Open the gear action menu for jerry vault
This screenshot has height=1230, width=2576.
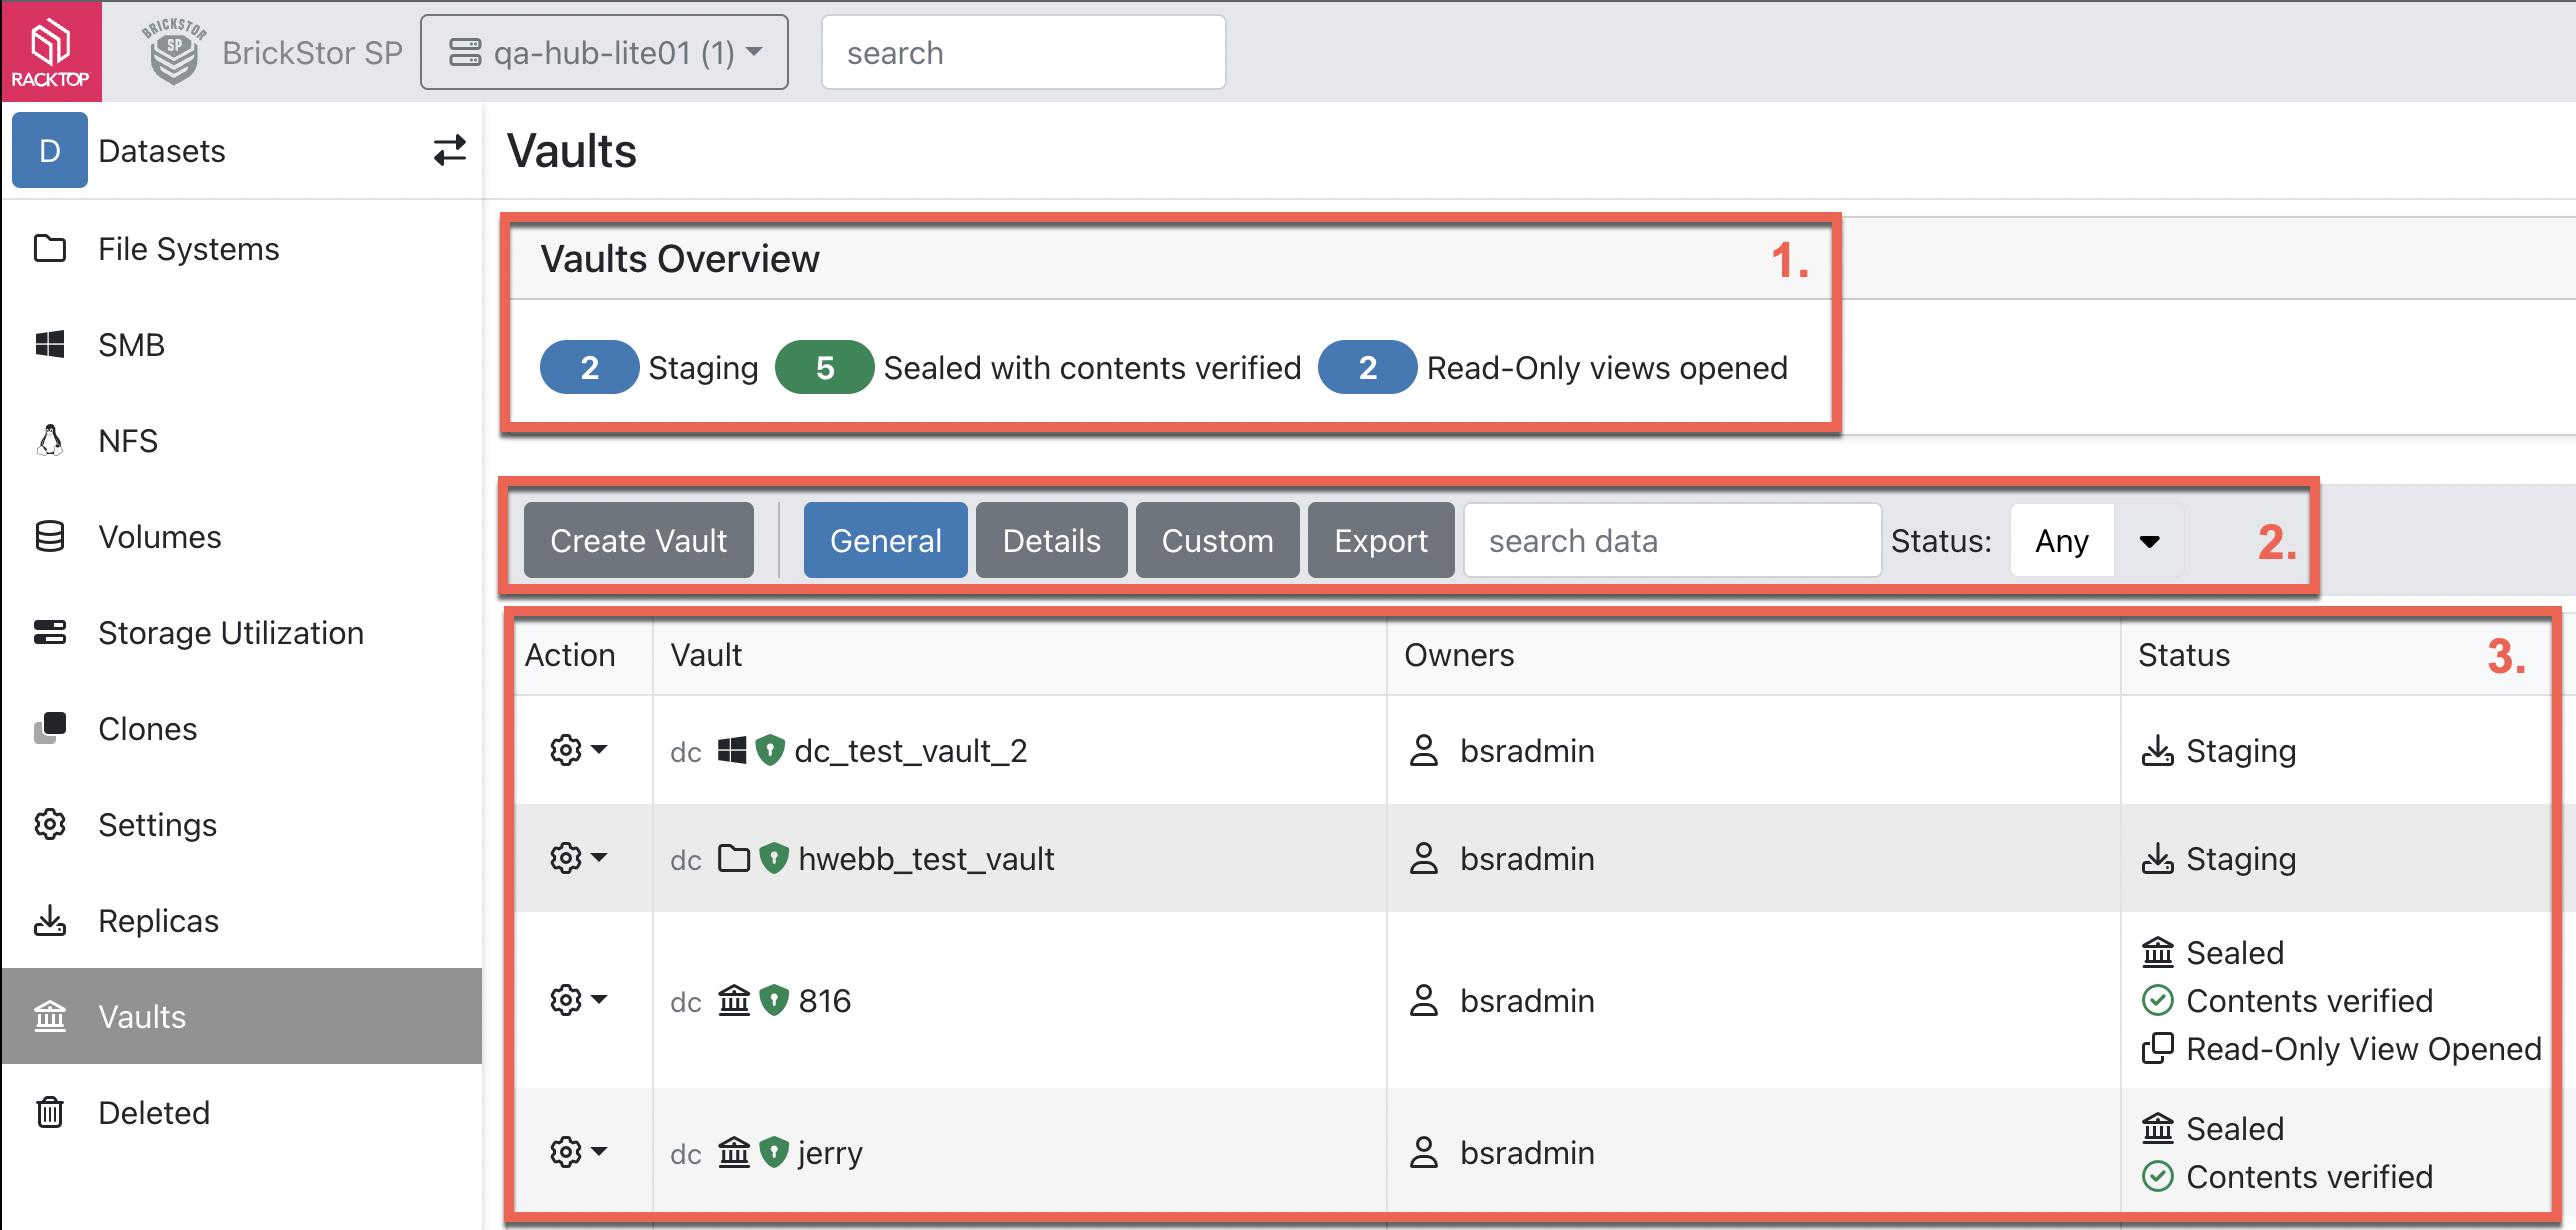pyautogui.click(x=578, y=1152)
